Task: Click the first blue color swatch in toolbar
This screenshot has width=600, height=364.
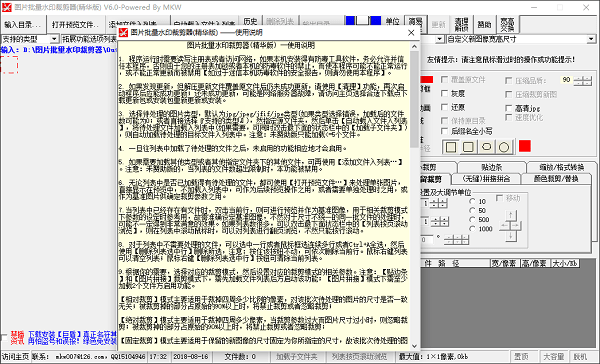Action: click(x=350, y=21)
